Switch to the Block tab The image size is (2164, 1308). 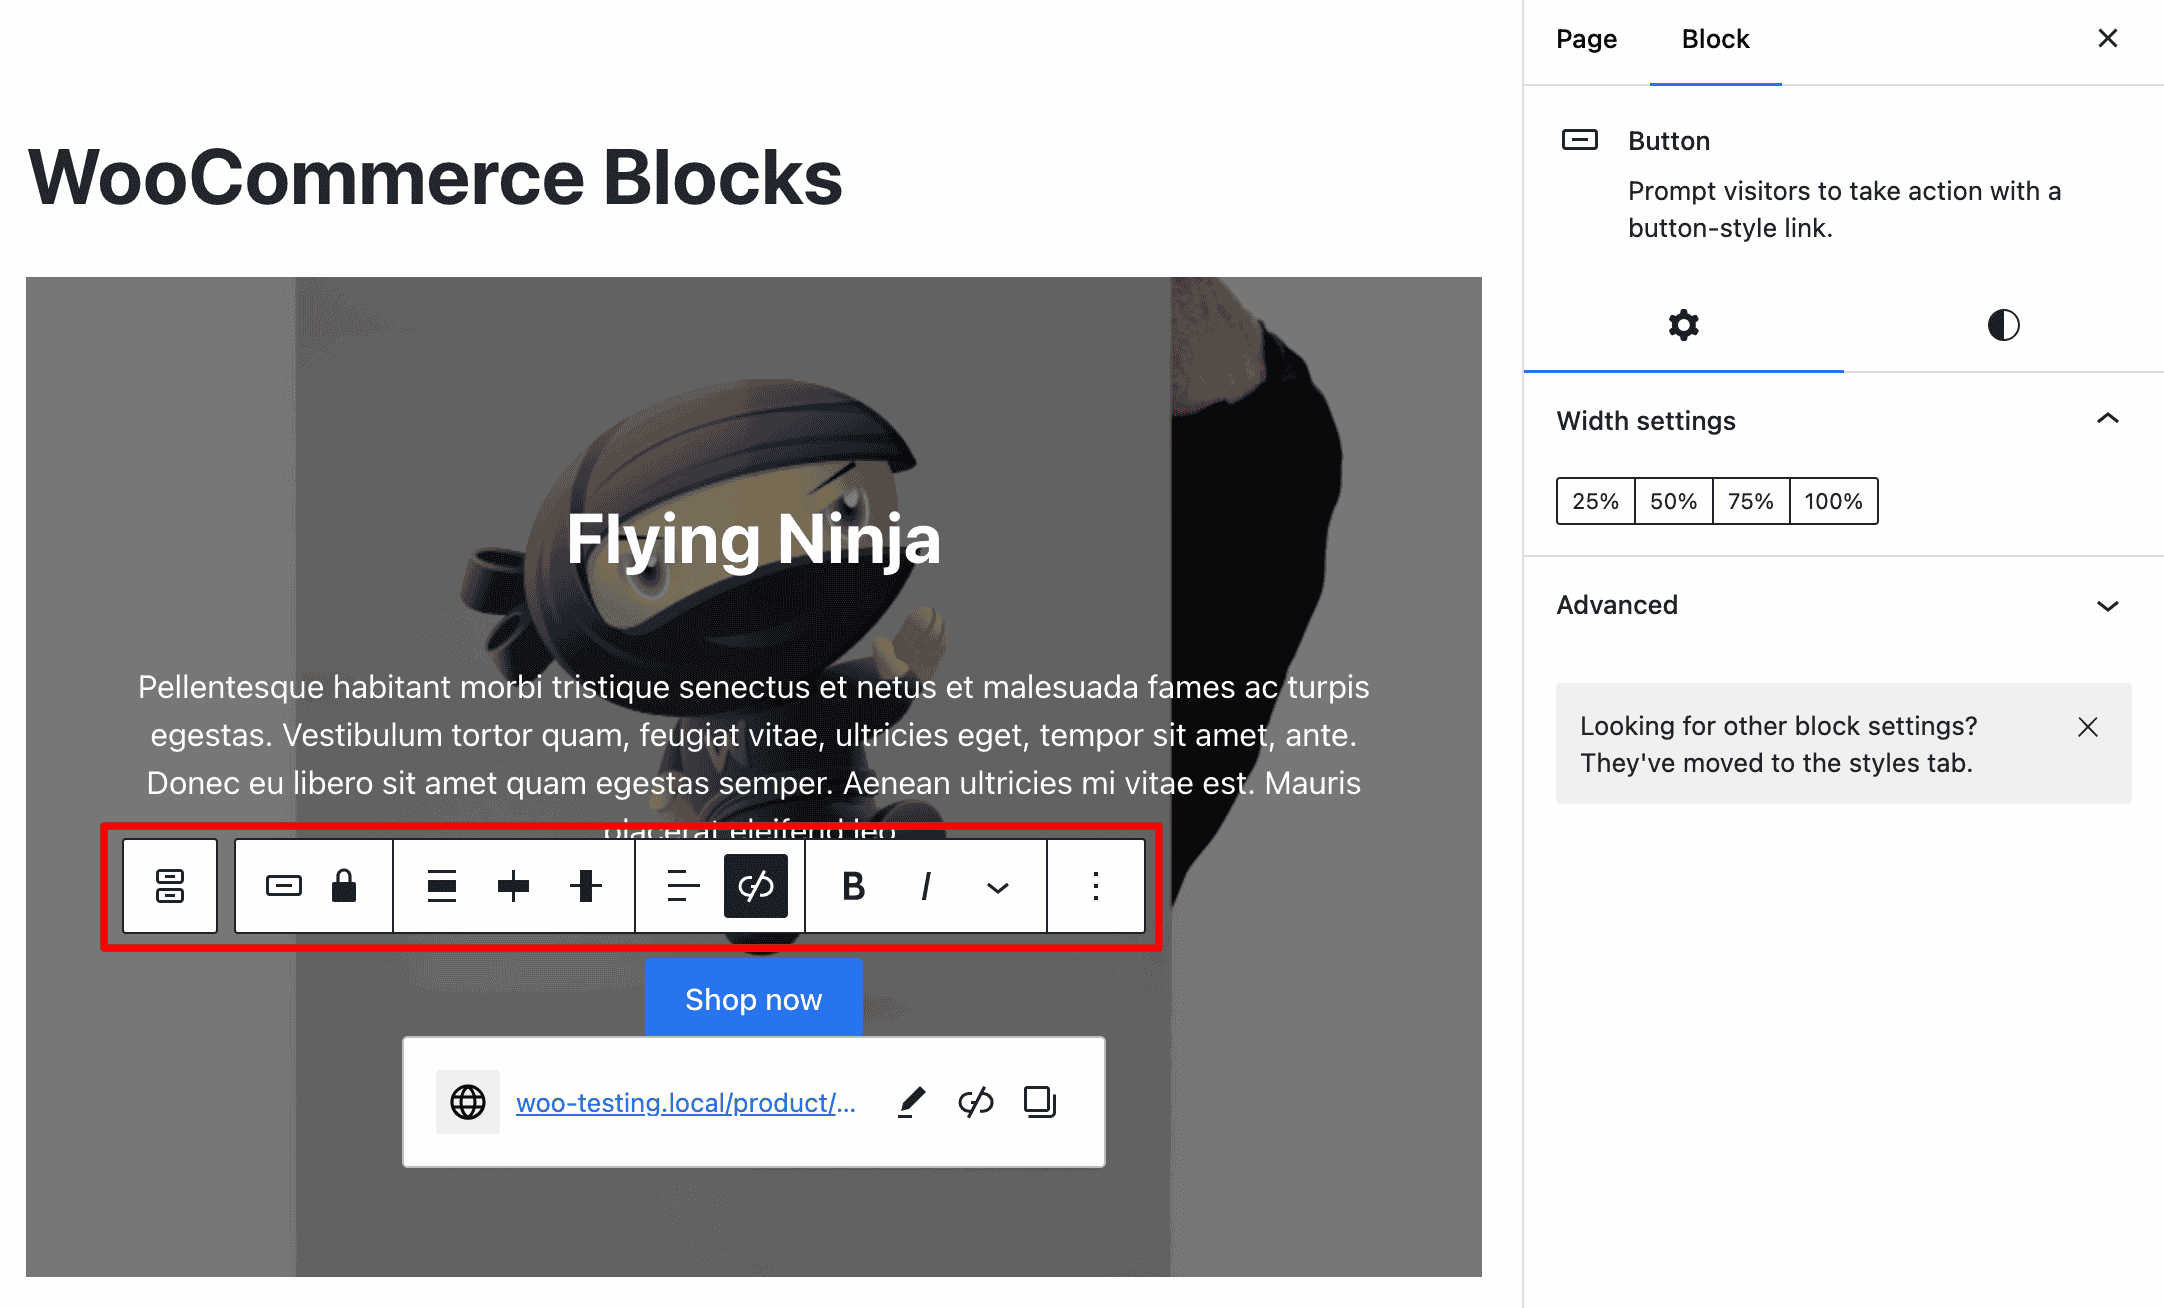click(x=1715, y=40)
